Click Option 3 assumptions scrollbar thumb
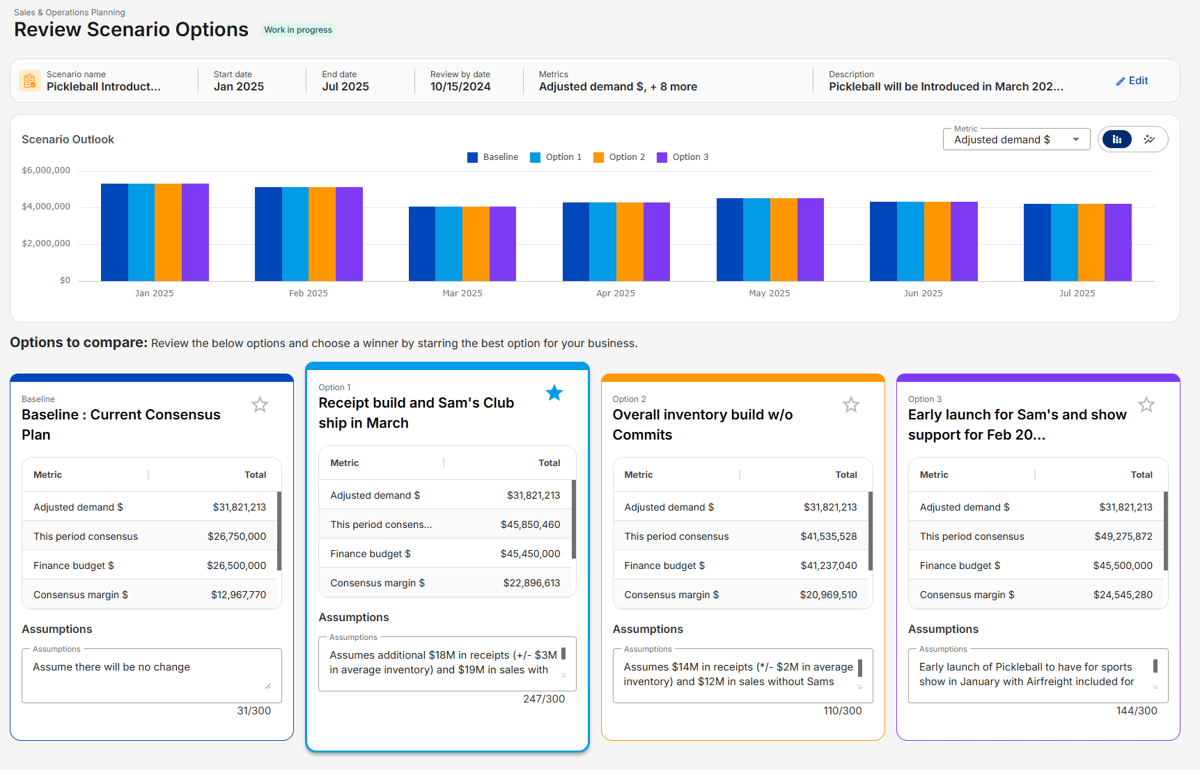The width and height of the screenshot is (1200, 770). pyautogui.click(x=1155, y=666)
